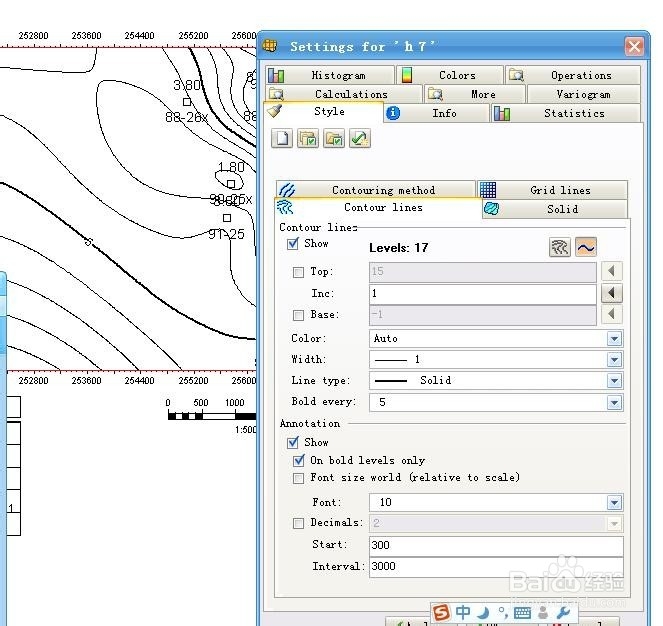This screenshot has width=663, height=626.
Task: Click the 3.80 value label on map
Action: 187,85
